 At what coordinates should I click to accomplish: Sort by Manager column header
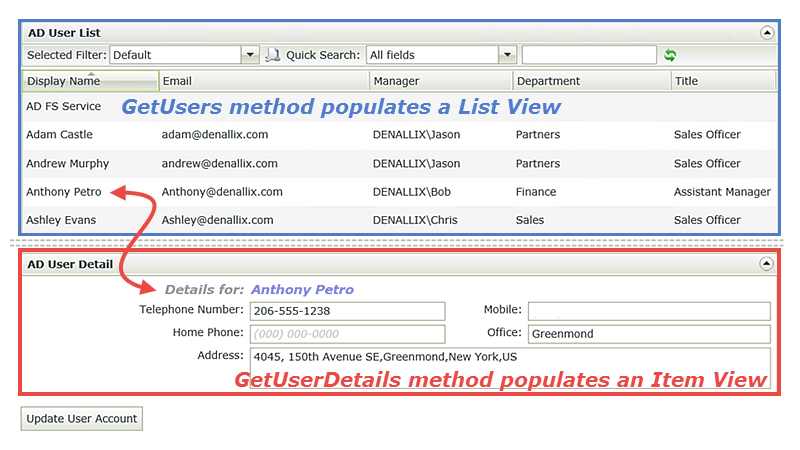coord(441,81)
